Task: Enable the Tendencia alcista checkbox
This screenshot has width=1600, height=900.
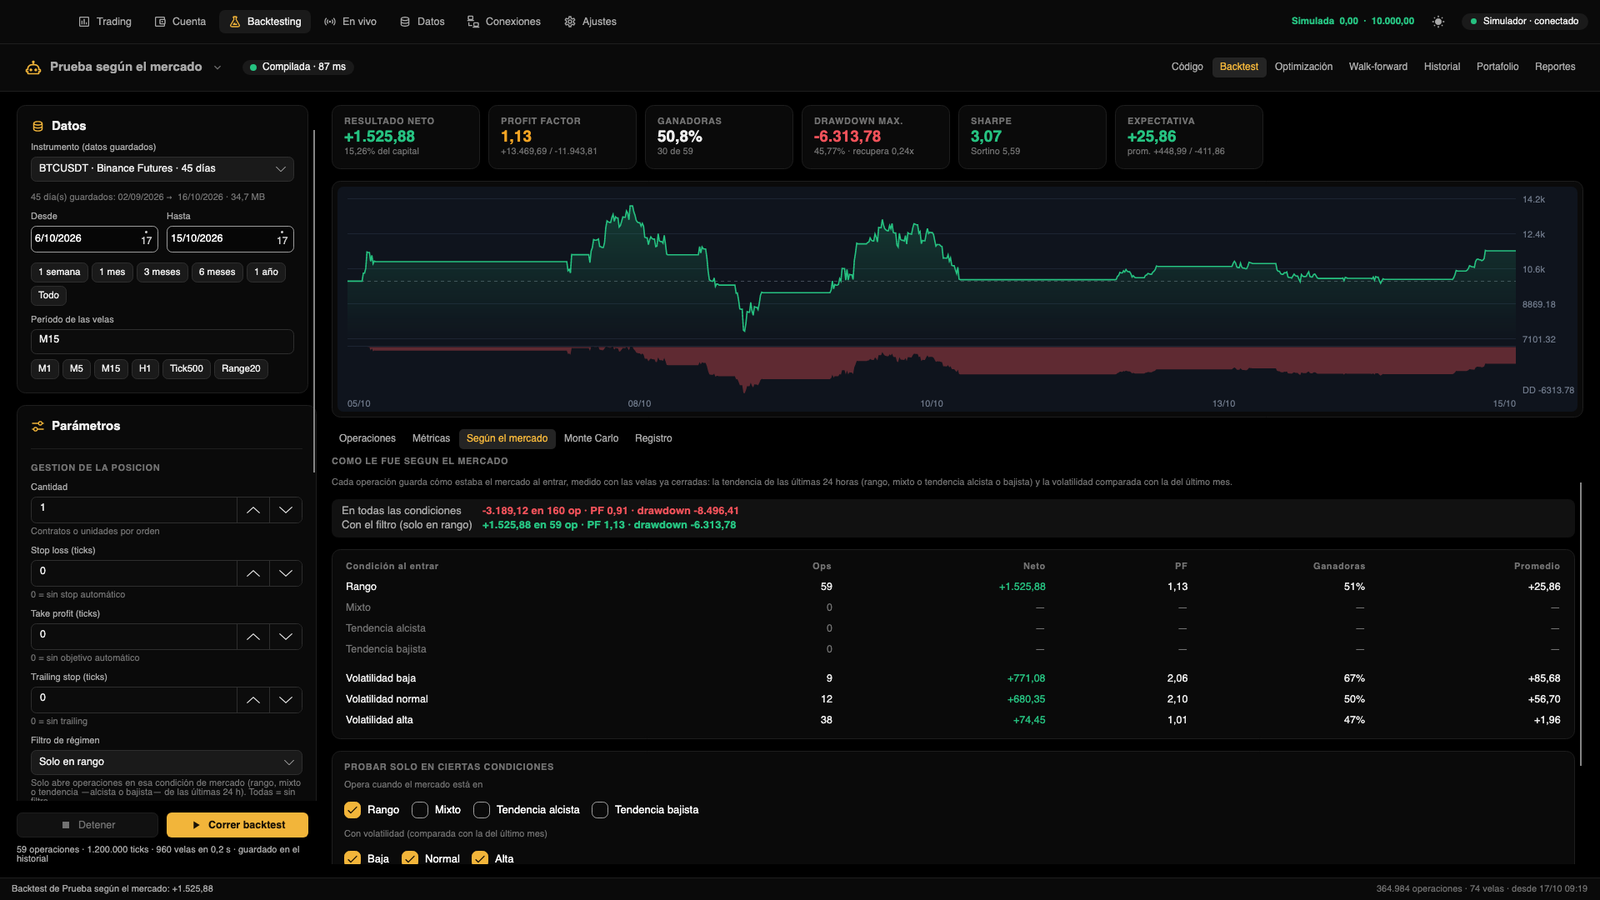Action: 481,810
